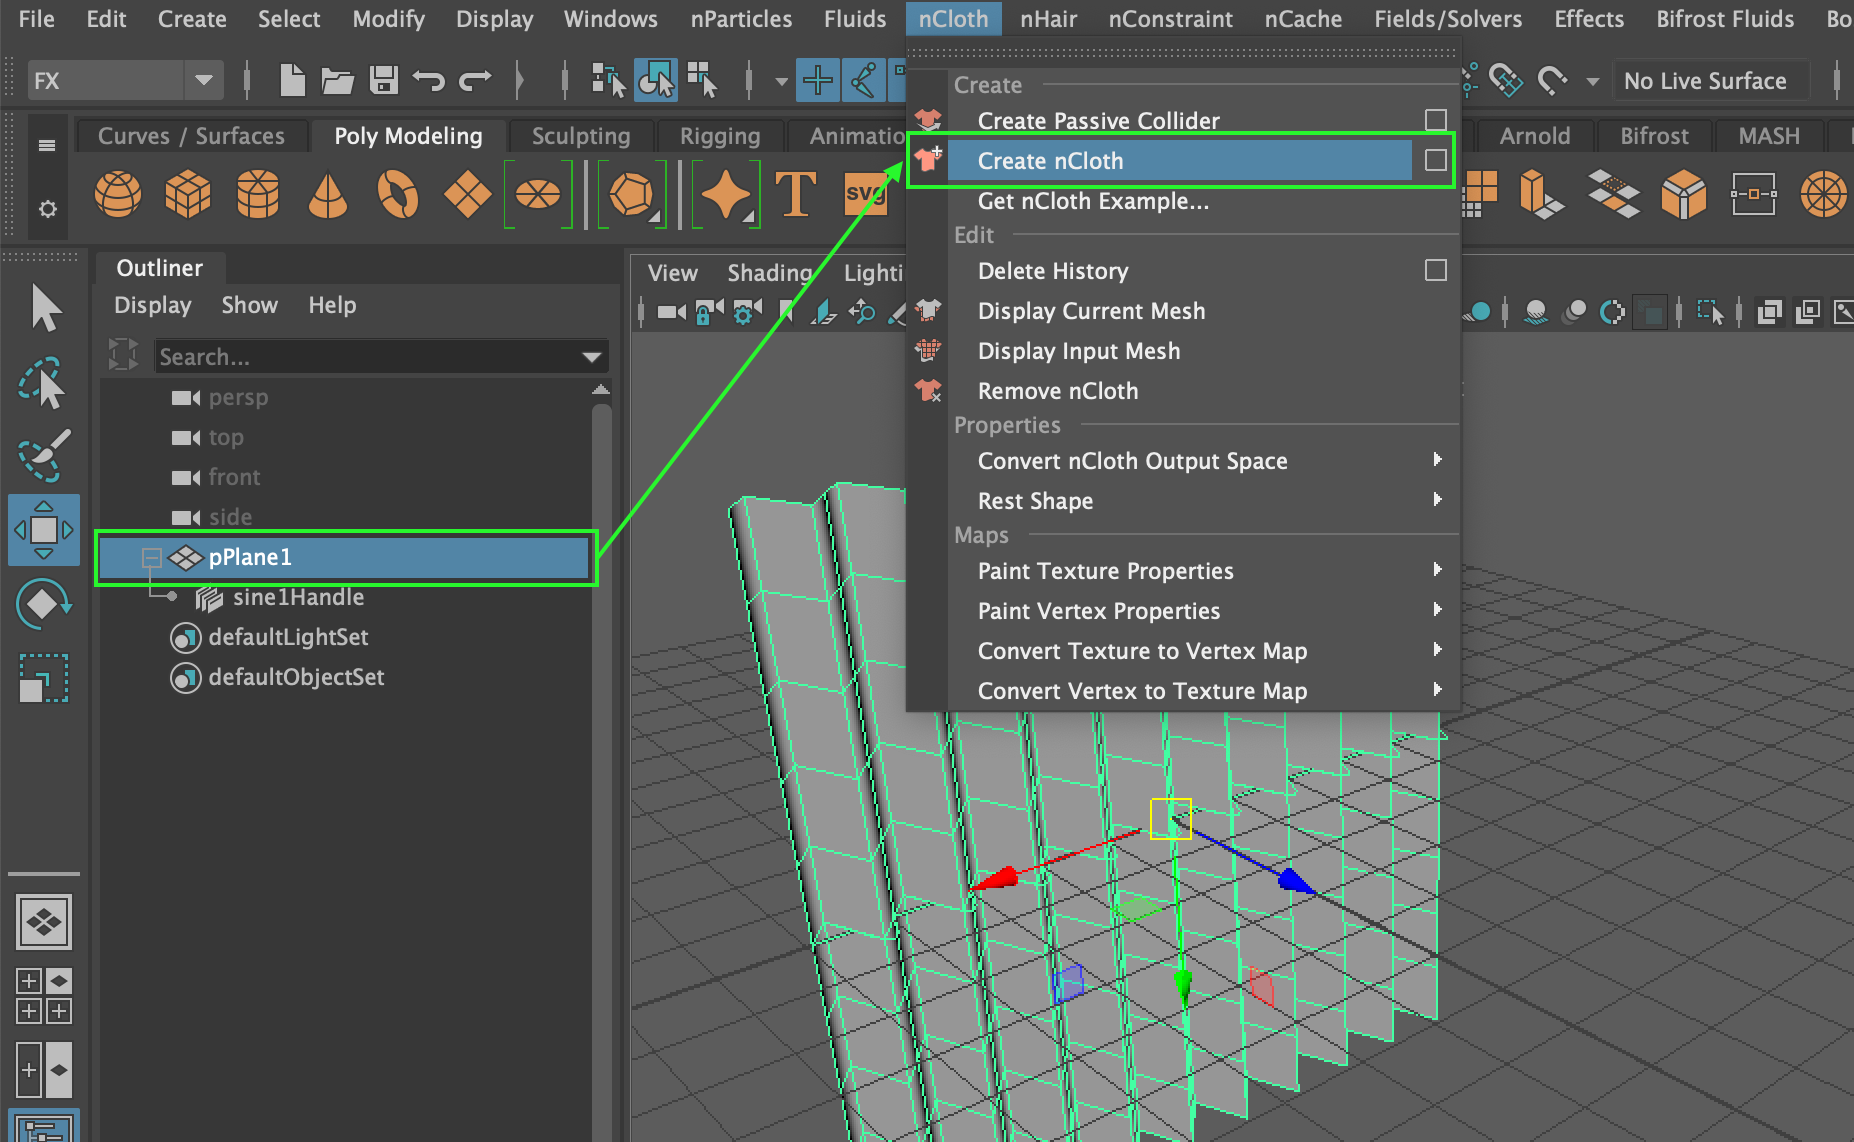
Task: Open Create Passive Collider option box
Action: click(x=1436, y=120)
